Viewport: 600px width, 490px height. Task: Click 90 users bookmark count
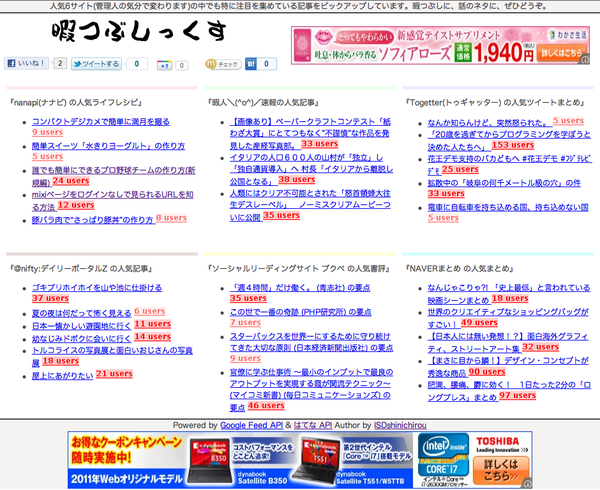coord(487,371)
